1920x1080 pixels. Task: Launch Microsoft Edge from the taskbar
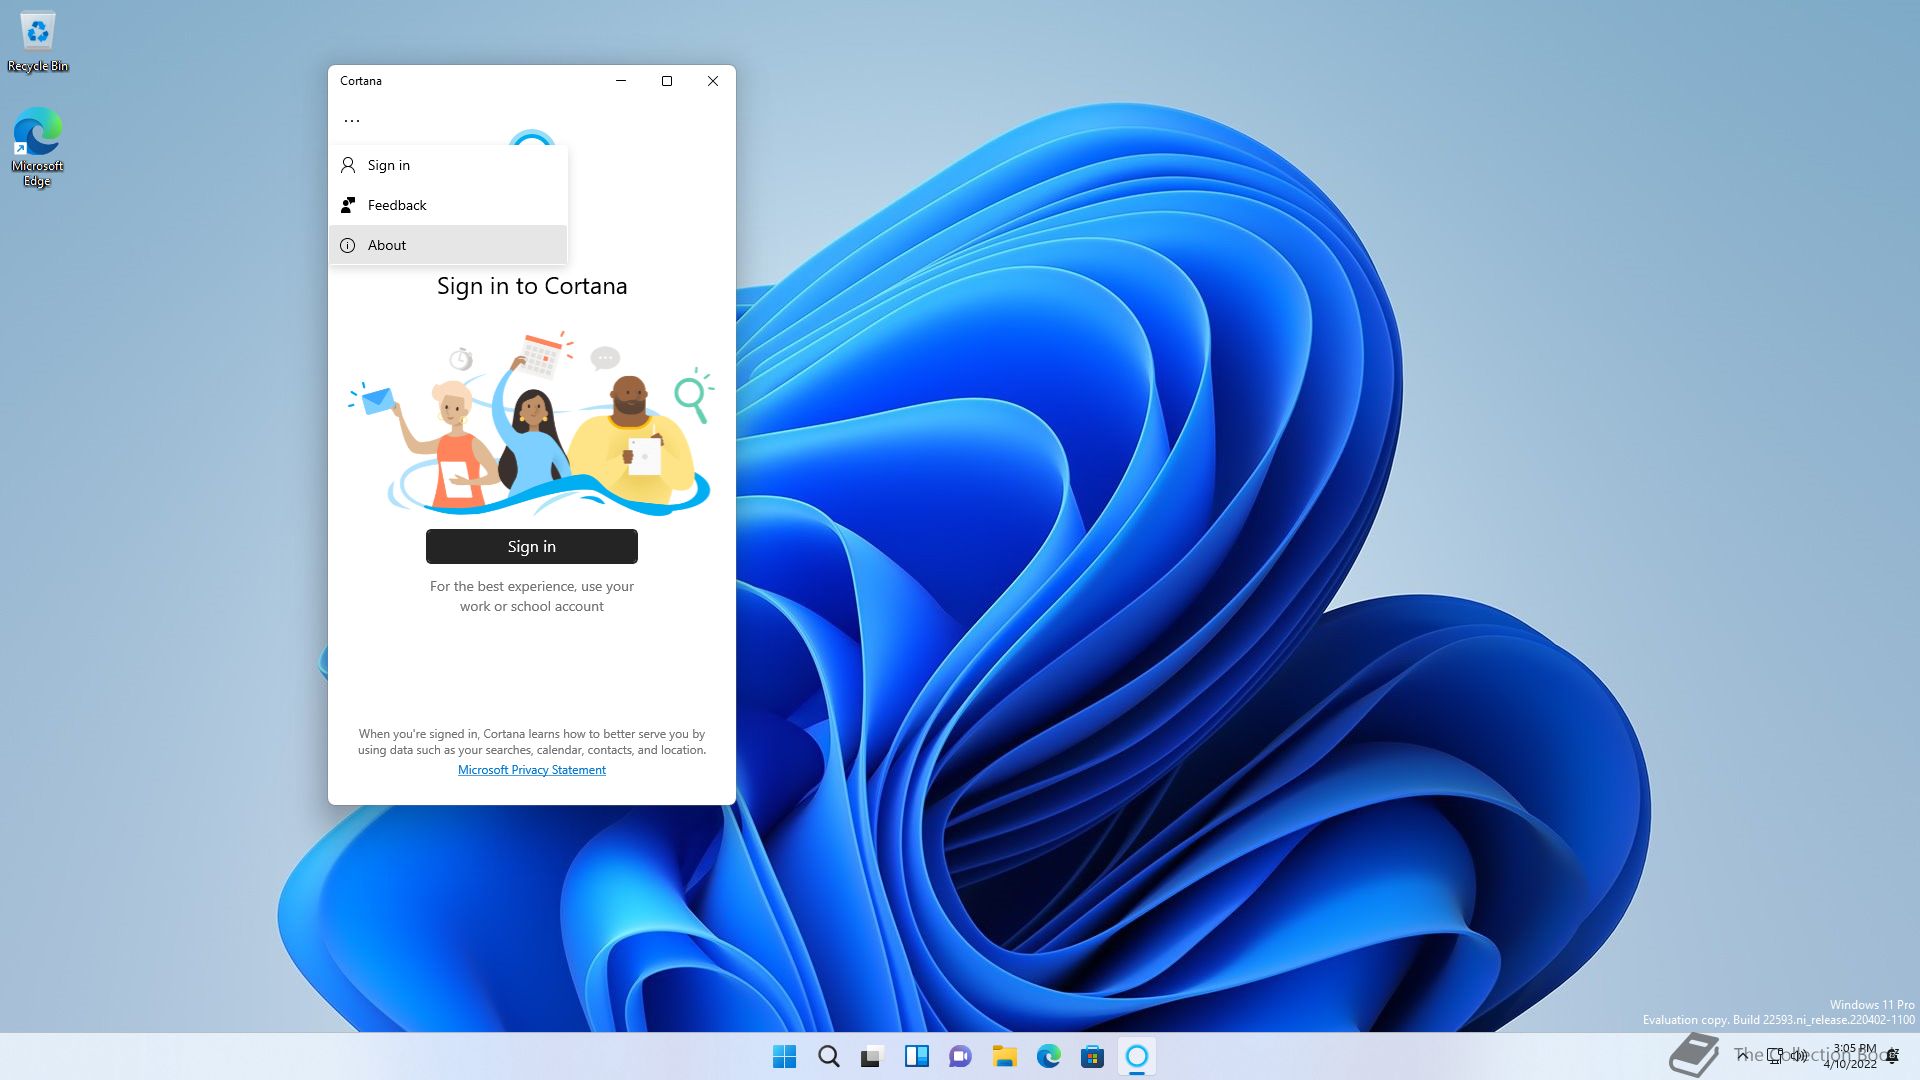pos(1049,1056)
